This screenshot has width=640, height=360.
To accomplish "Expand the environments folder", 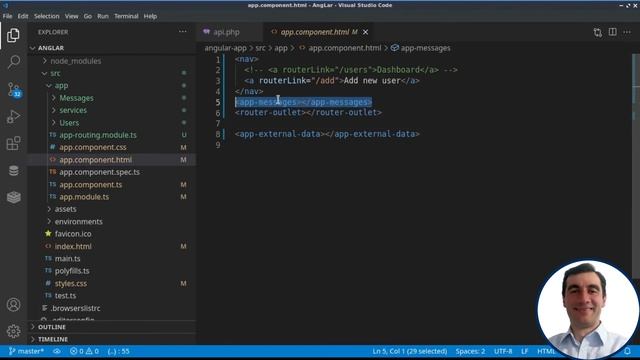I will 78,222.
